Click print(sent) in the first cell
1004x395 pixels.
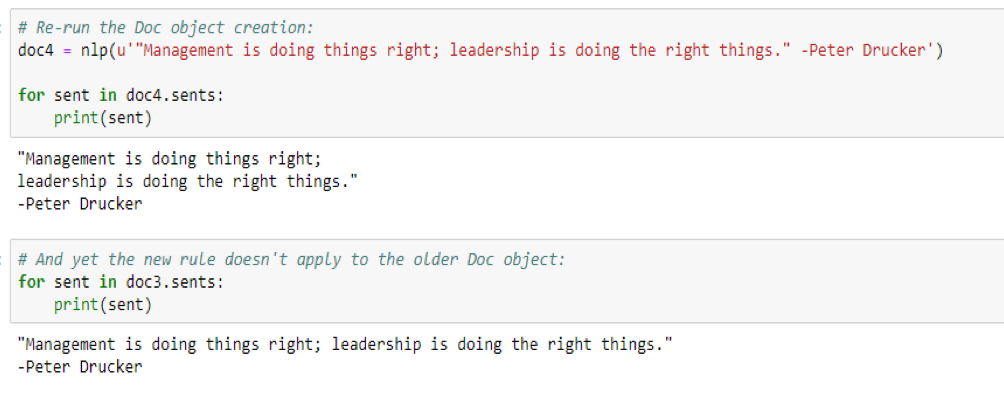[102, 118]
